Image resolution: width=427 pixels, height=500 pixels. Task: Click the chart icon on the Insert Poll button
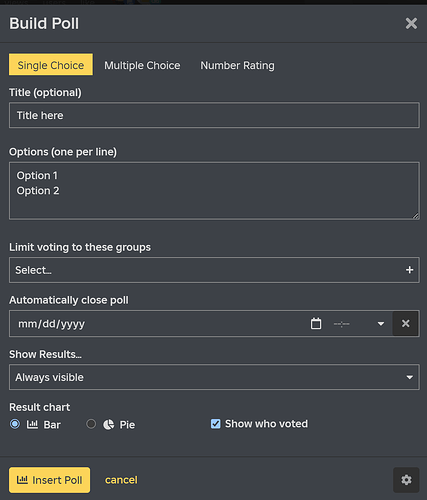click(x=22, y=480)
